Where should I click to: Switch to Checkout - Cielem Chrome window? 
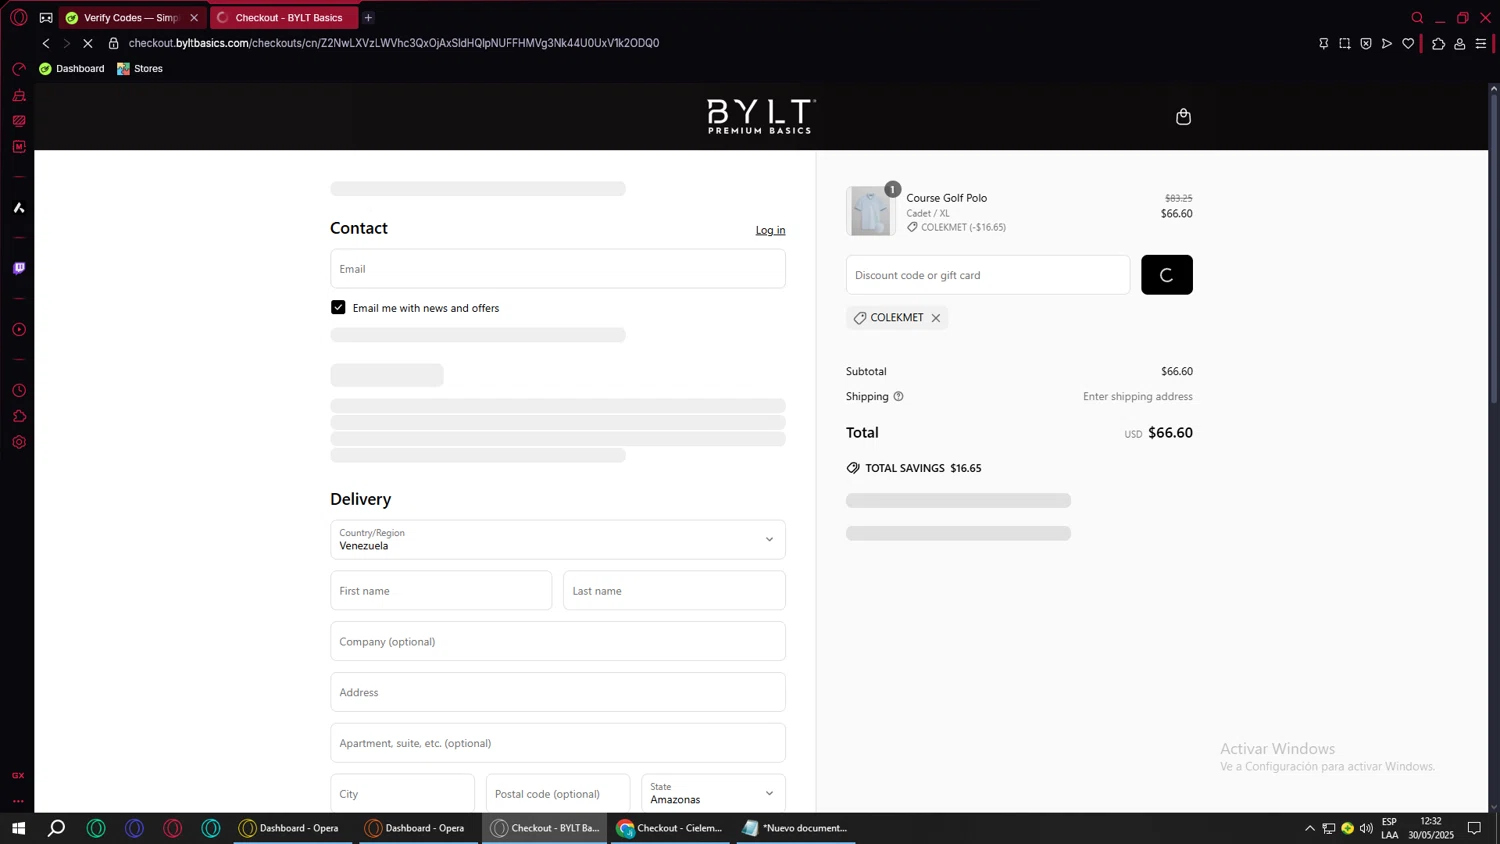coord(671,828)
